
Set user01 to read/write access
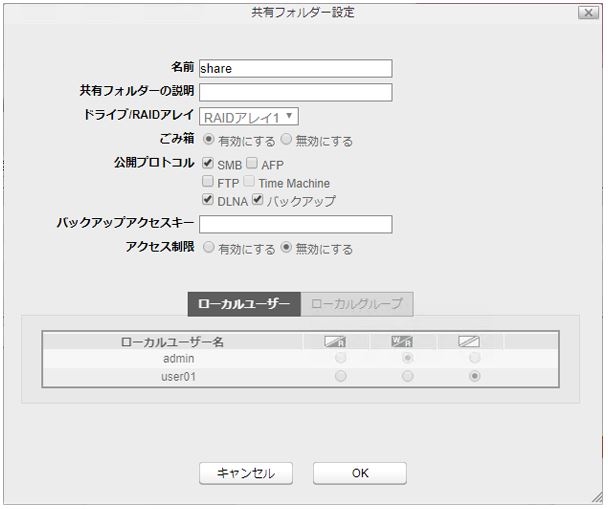(x=408, y=376)
